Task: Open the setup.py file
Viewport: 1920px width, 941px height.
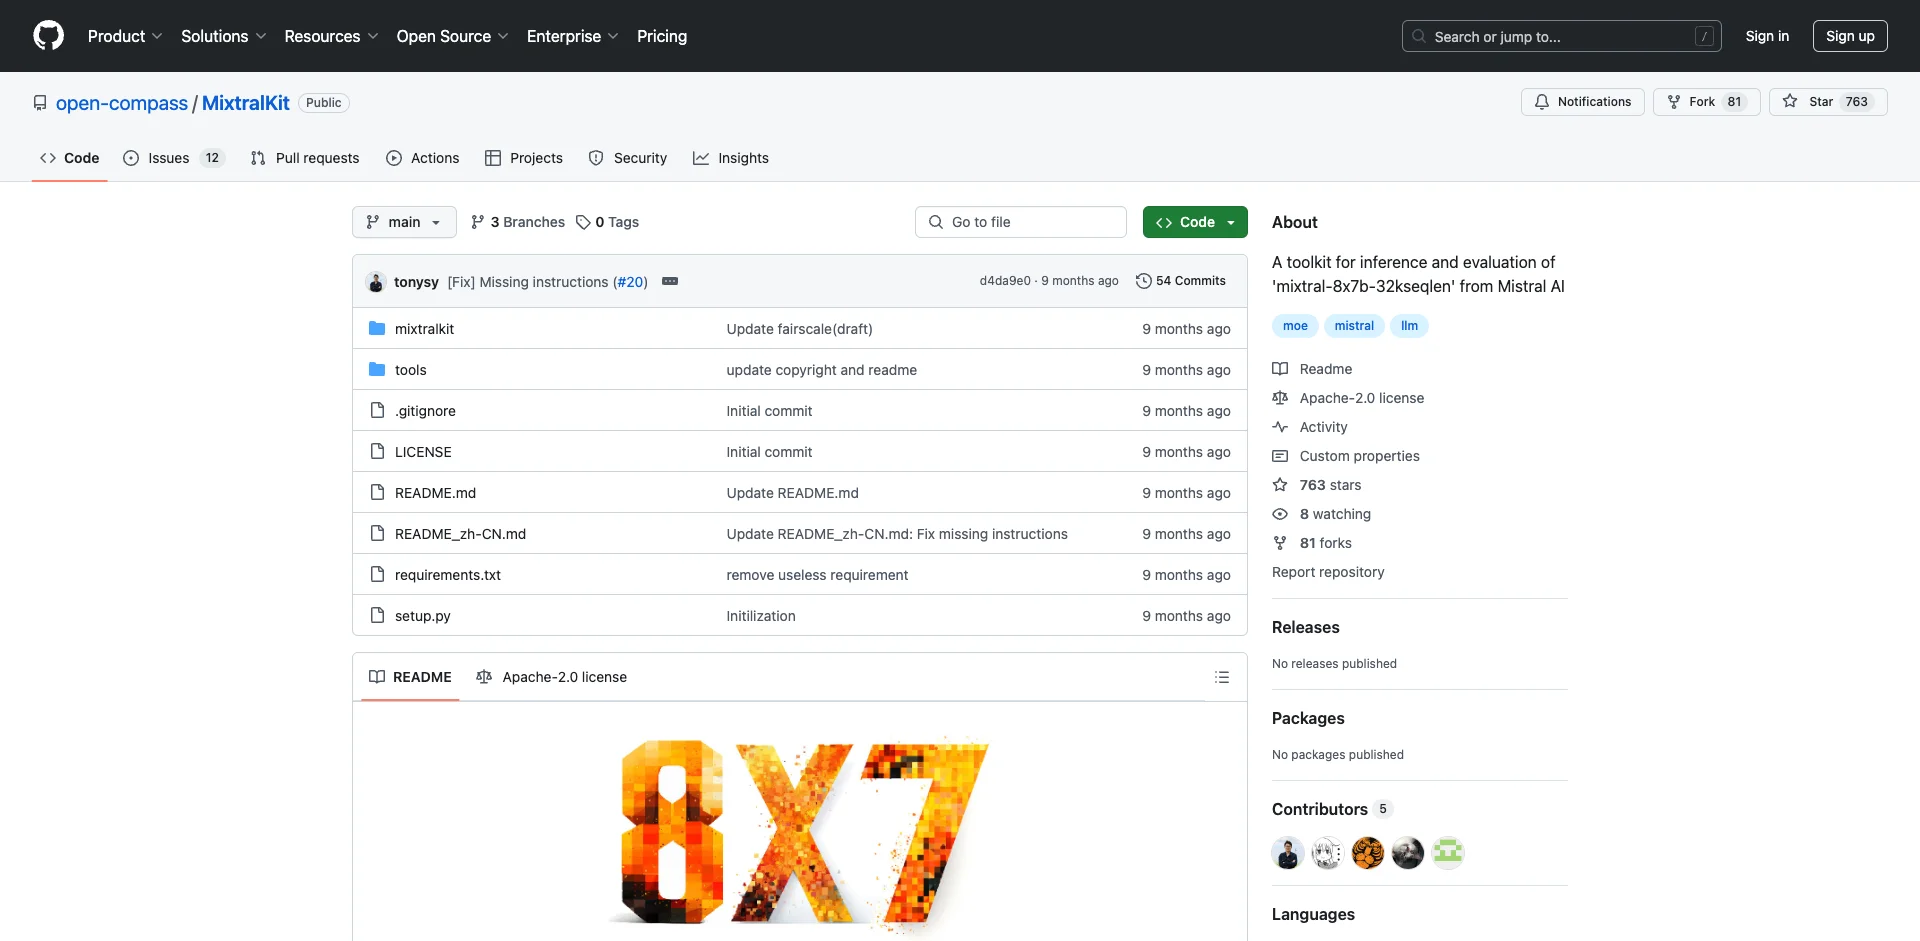Action: coord(422,616)
